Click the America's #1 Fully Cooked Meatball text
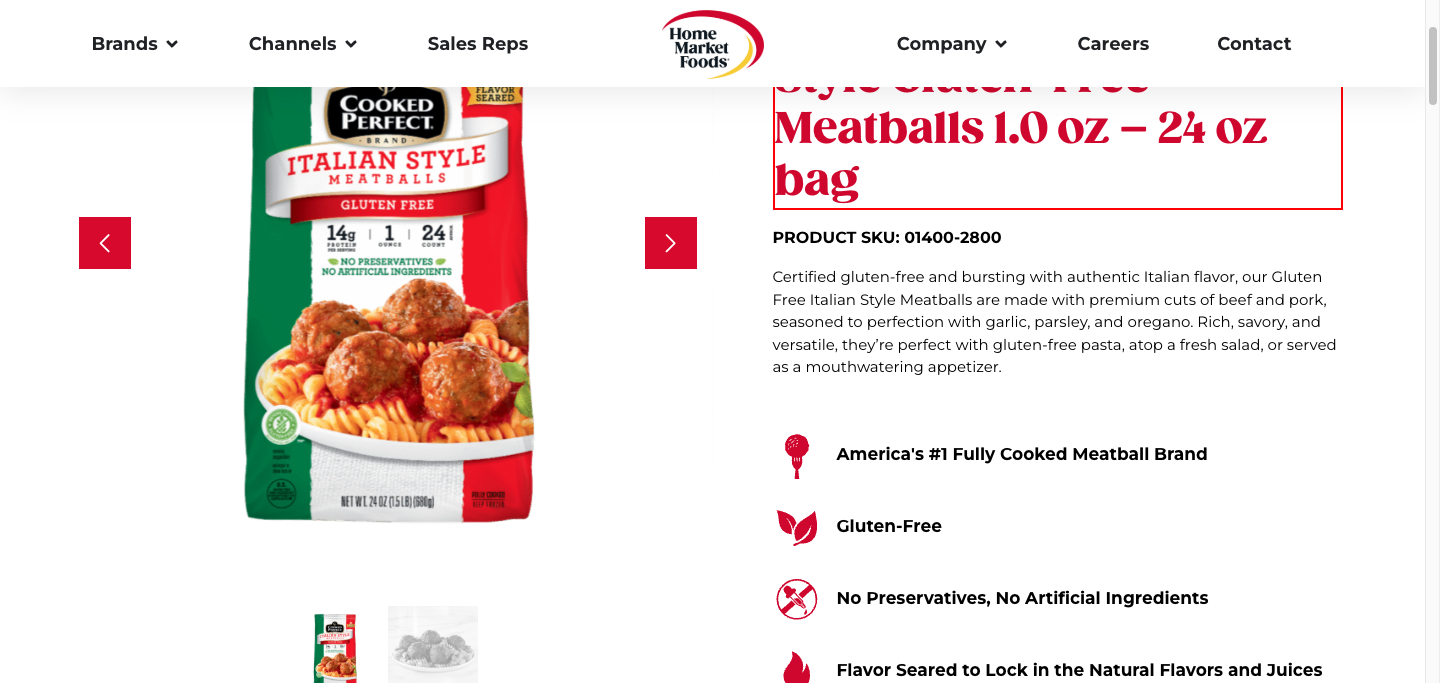Viewport: 1440px width, 683px height. click(1022, 454)
